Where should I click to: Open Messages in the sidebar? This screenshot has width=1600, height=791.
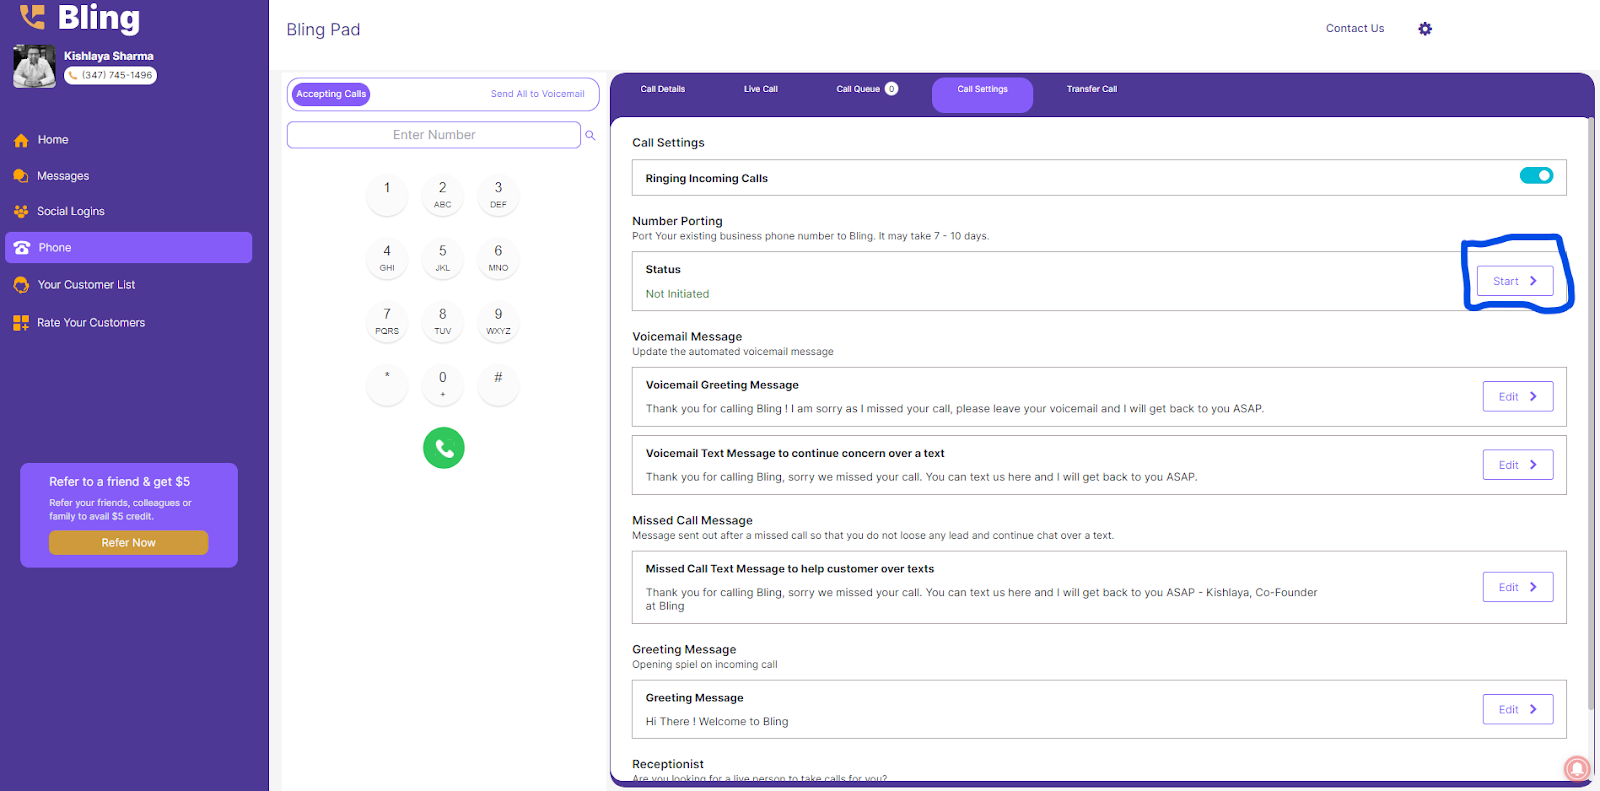pos(63,176)
